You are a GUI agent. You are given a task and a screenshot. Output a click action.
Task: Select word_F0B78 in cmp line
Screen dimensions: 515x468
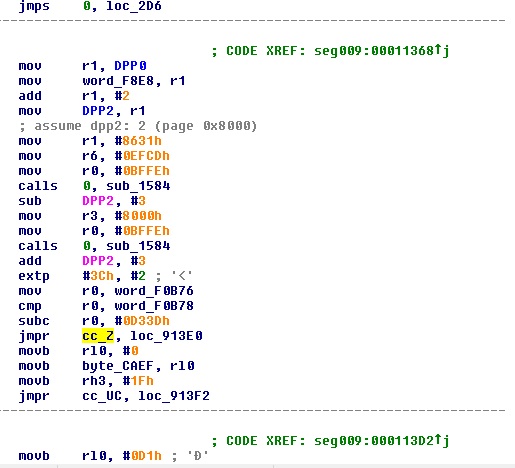pos(154,306)
